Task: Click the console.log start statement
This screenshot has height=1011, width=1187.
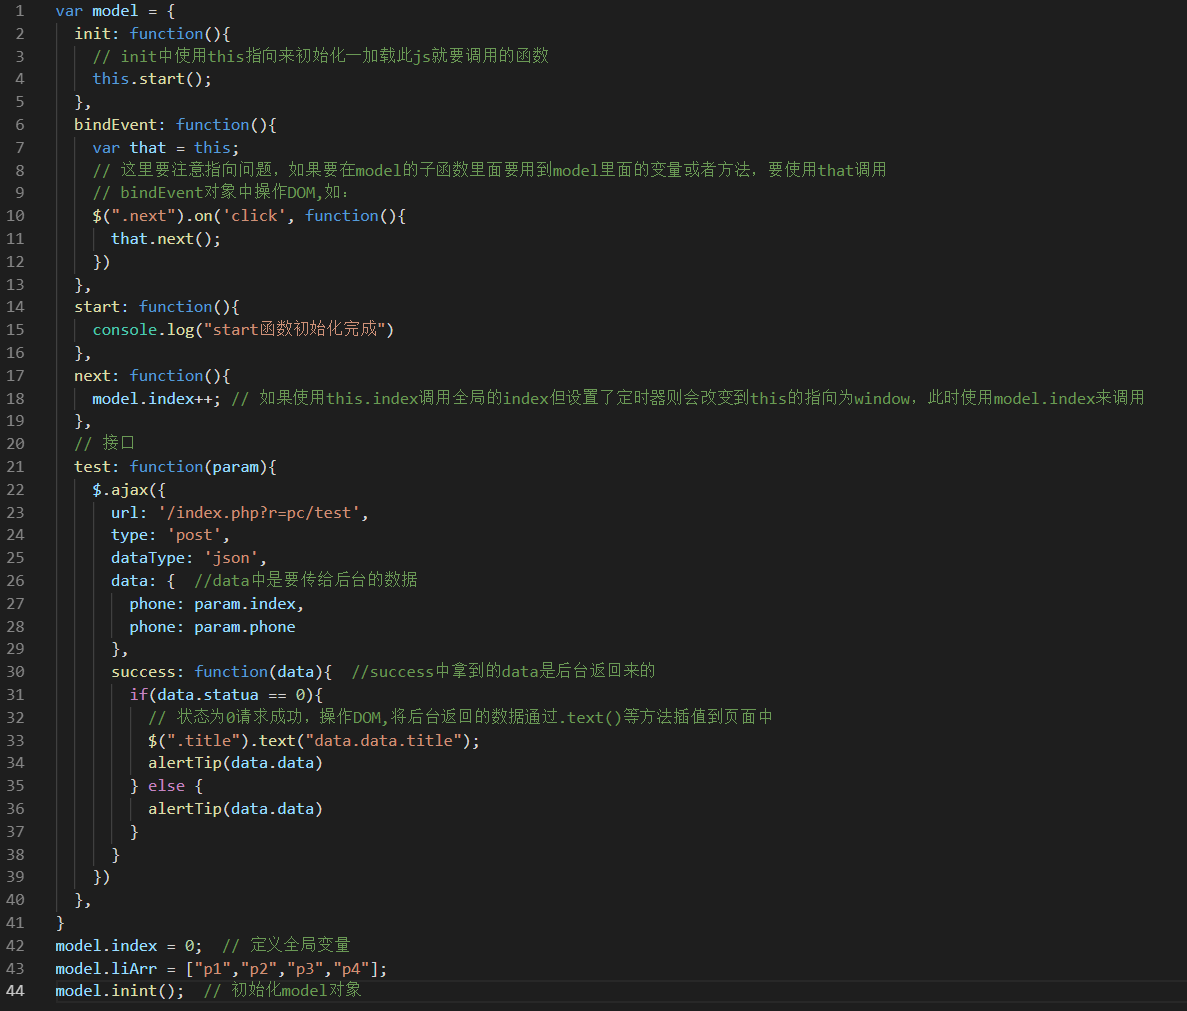Action: pos(243,330)
